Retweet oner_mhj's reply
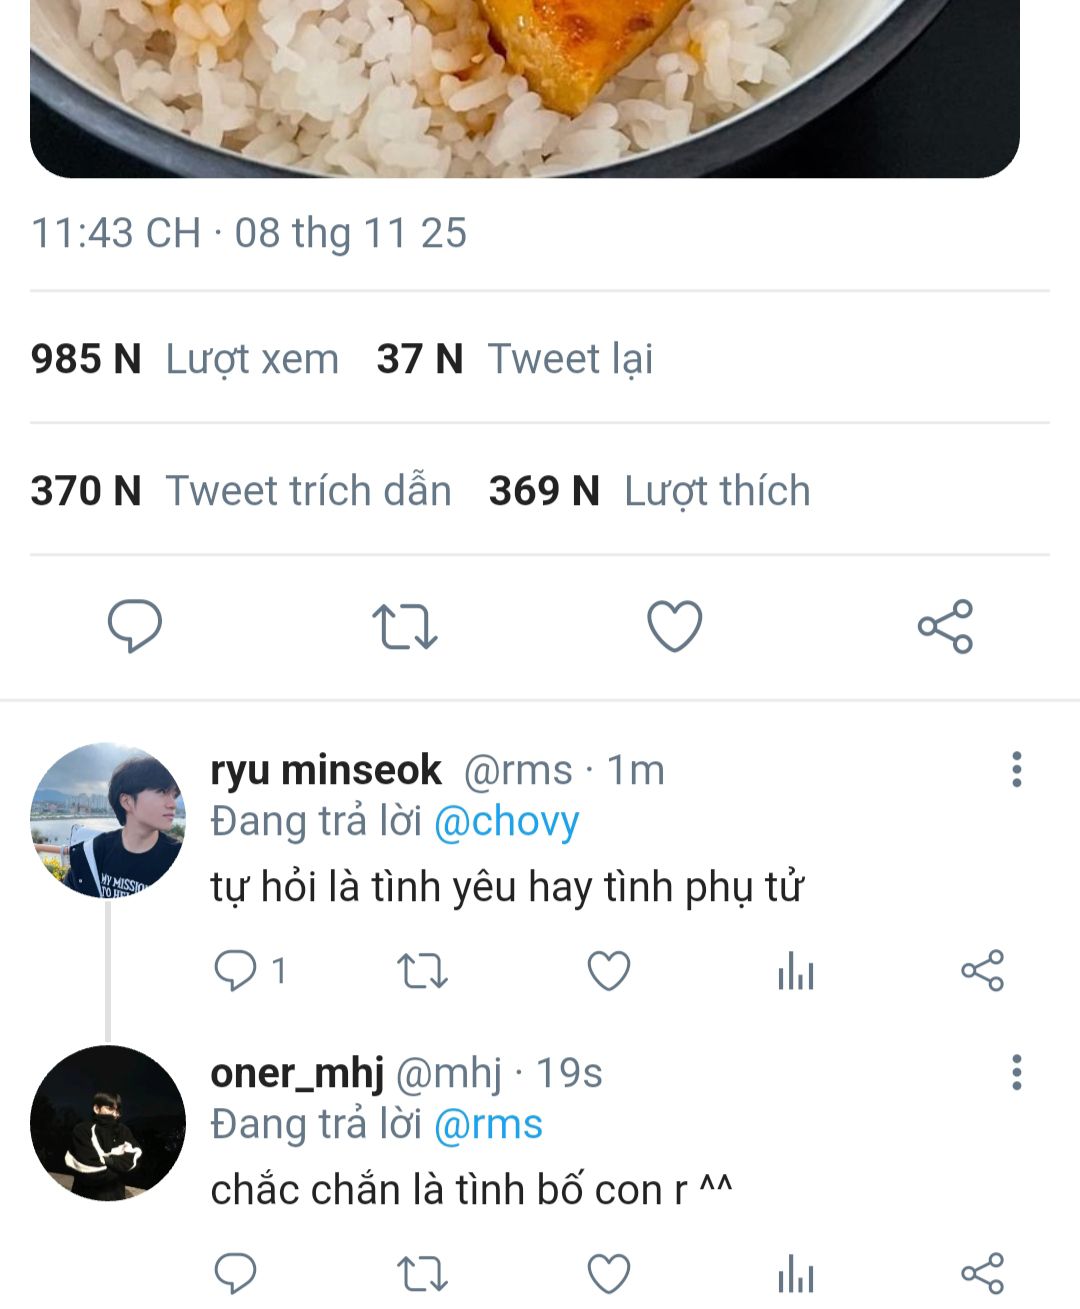 tap(422, 1274)
